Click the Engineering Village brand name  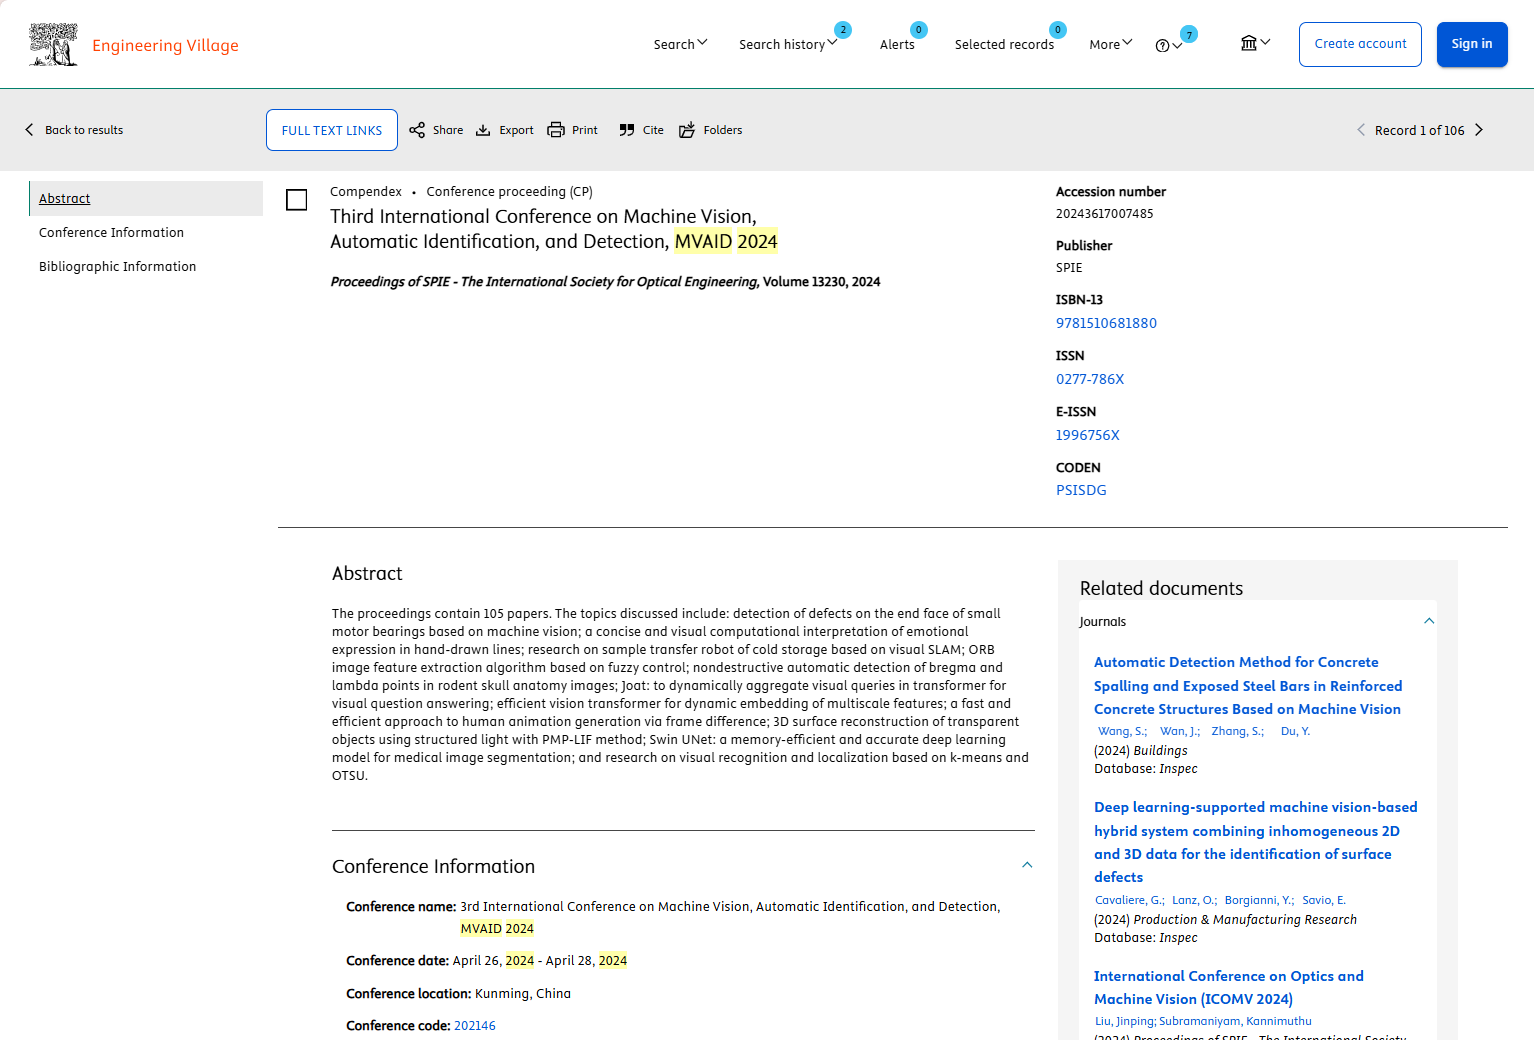point(165,45)
